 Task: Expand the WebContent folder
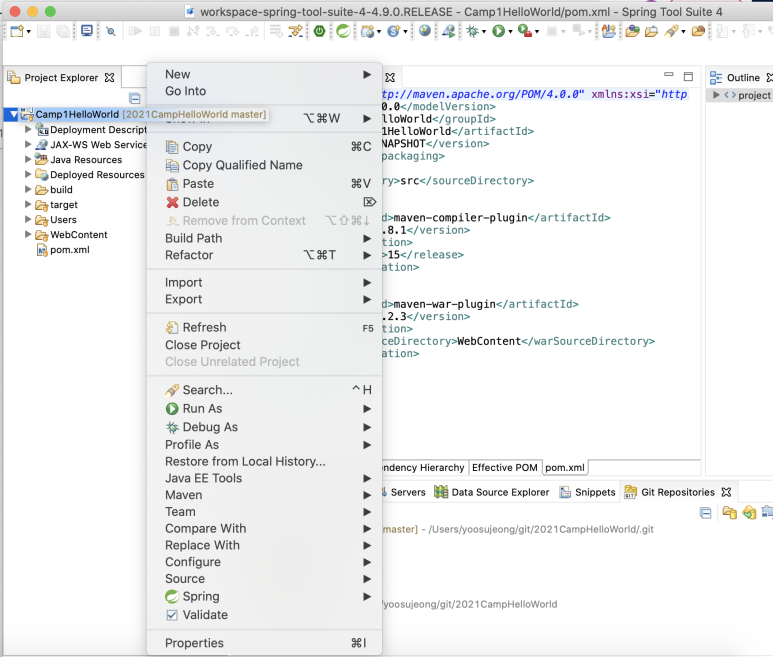tap(28, 234)
